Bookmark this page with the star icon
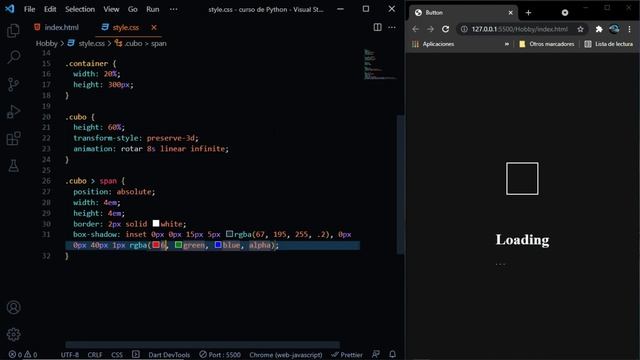Viewport: 640px width, 360px height. click(580, 29)
